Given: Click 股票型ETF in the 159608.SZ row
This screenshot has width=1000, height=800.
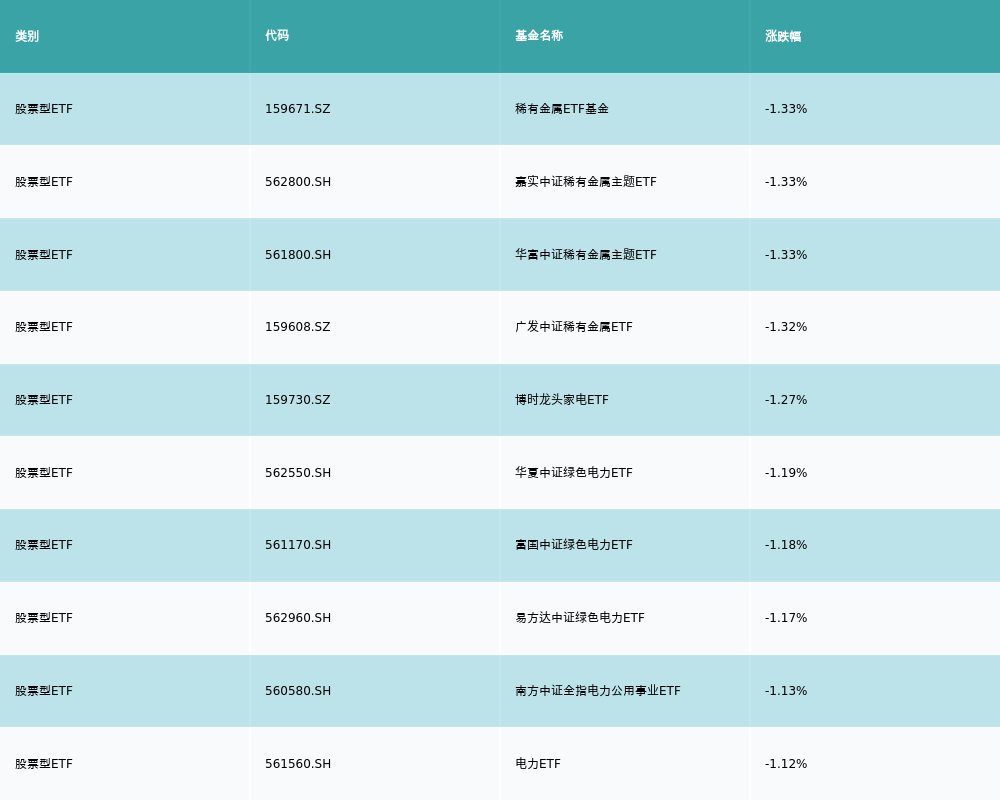Looking at the screenshot, I should point(44,327).
